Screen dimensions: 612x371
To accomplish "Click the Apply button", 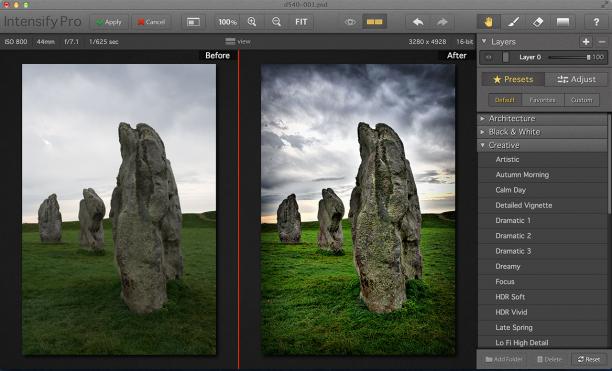I will [109, 22].
